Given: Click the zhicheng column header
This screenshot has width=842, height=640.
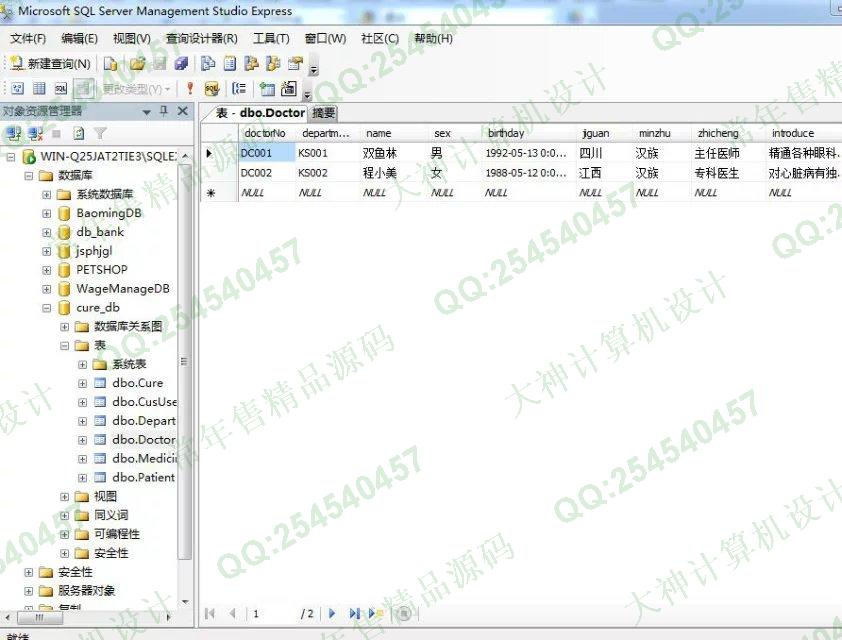Looking at the screenshot, I should 728,133.
